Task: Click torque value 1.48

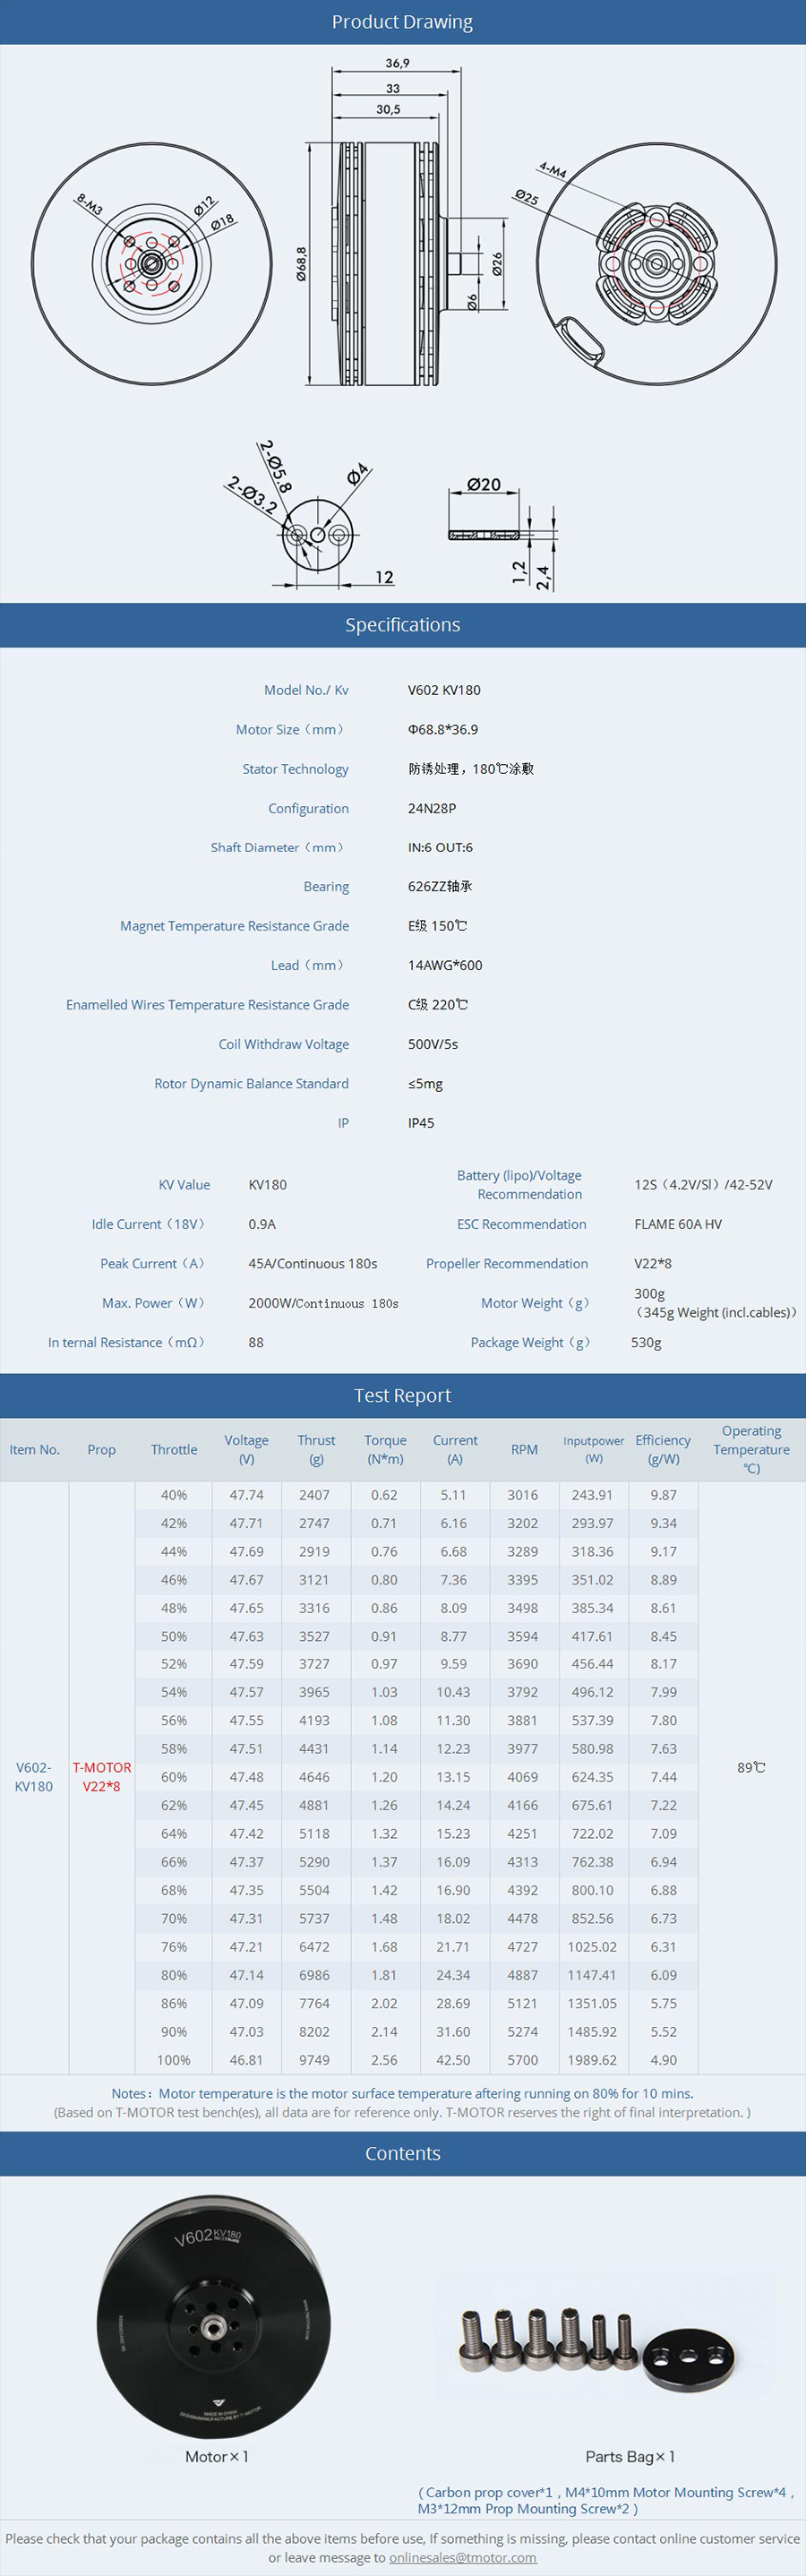Action: (x=384, y=1918)
